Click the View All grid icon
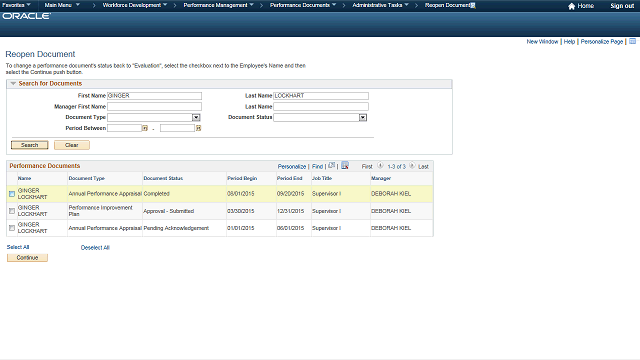 point(331,166)
